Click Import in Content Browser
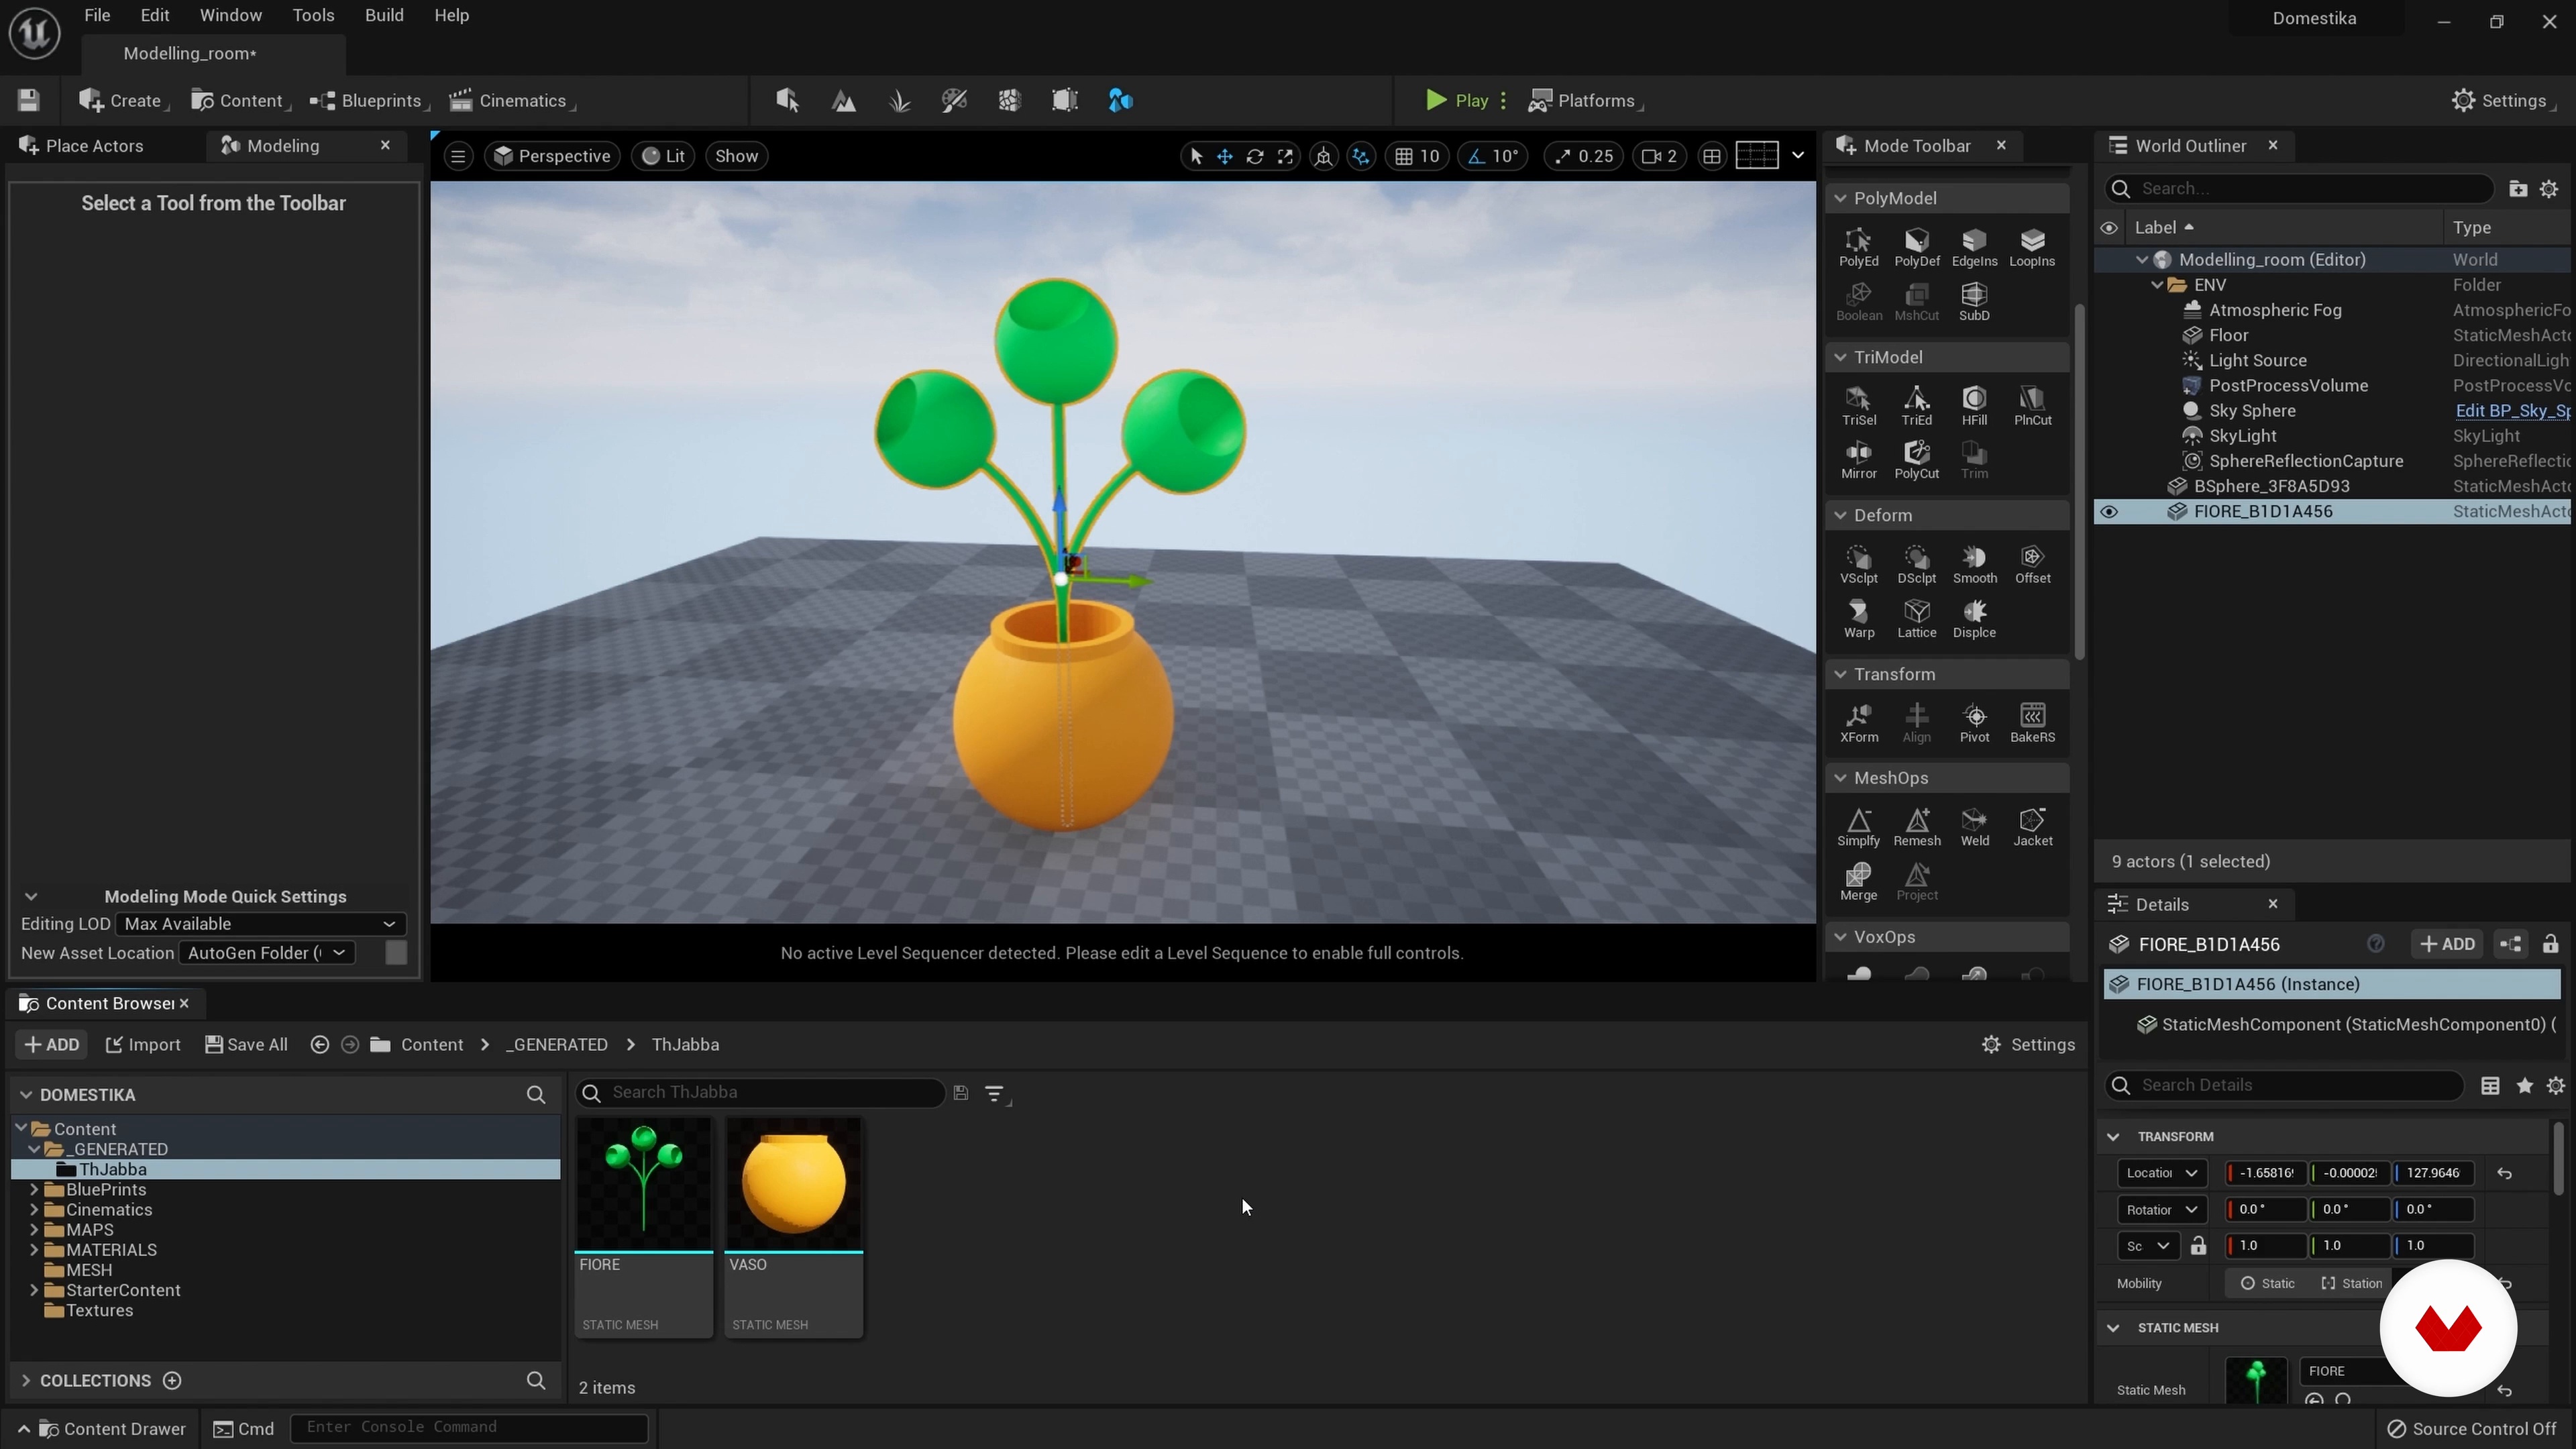Screen dimensions: 2576x1449 click(143, 1045)
